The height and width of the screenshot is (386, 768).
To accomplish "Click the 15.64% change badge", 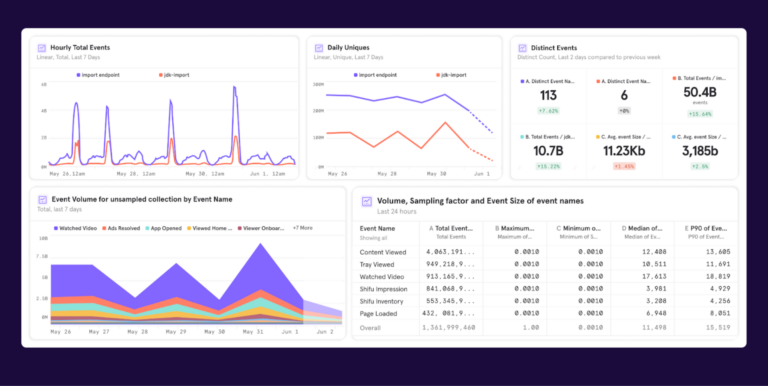I will point(700,114).
